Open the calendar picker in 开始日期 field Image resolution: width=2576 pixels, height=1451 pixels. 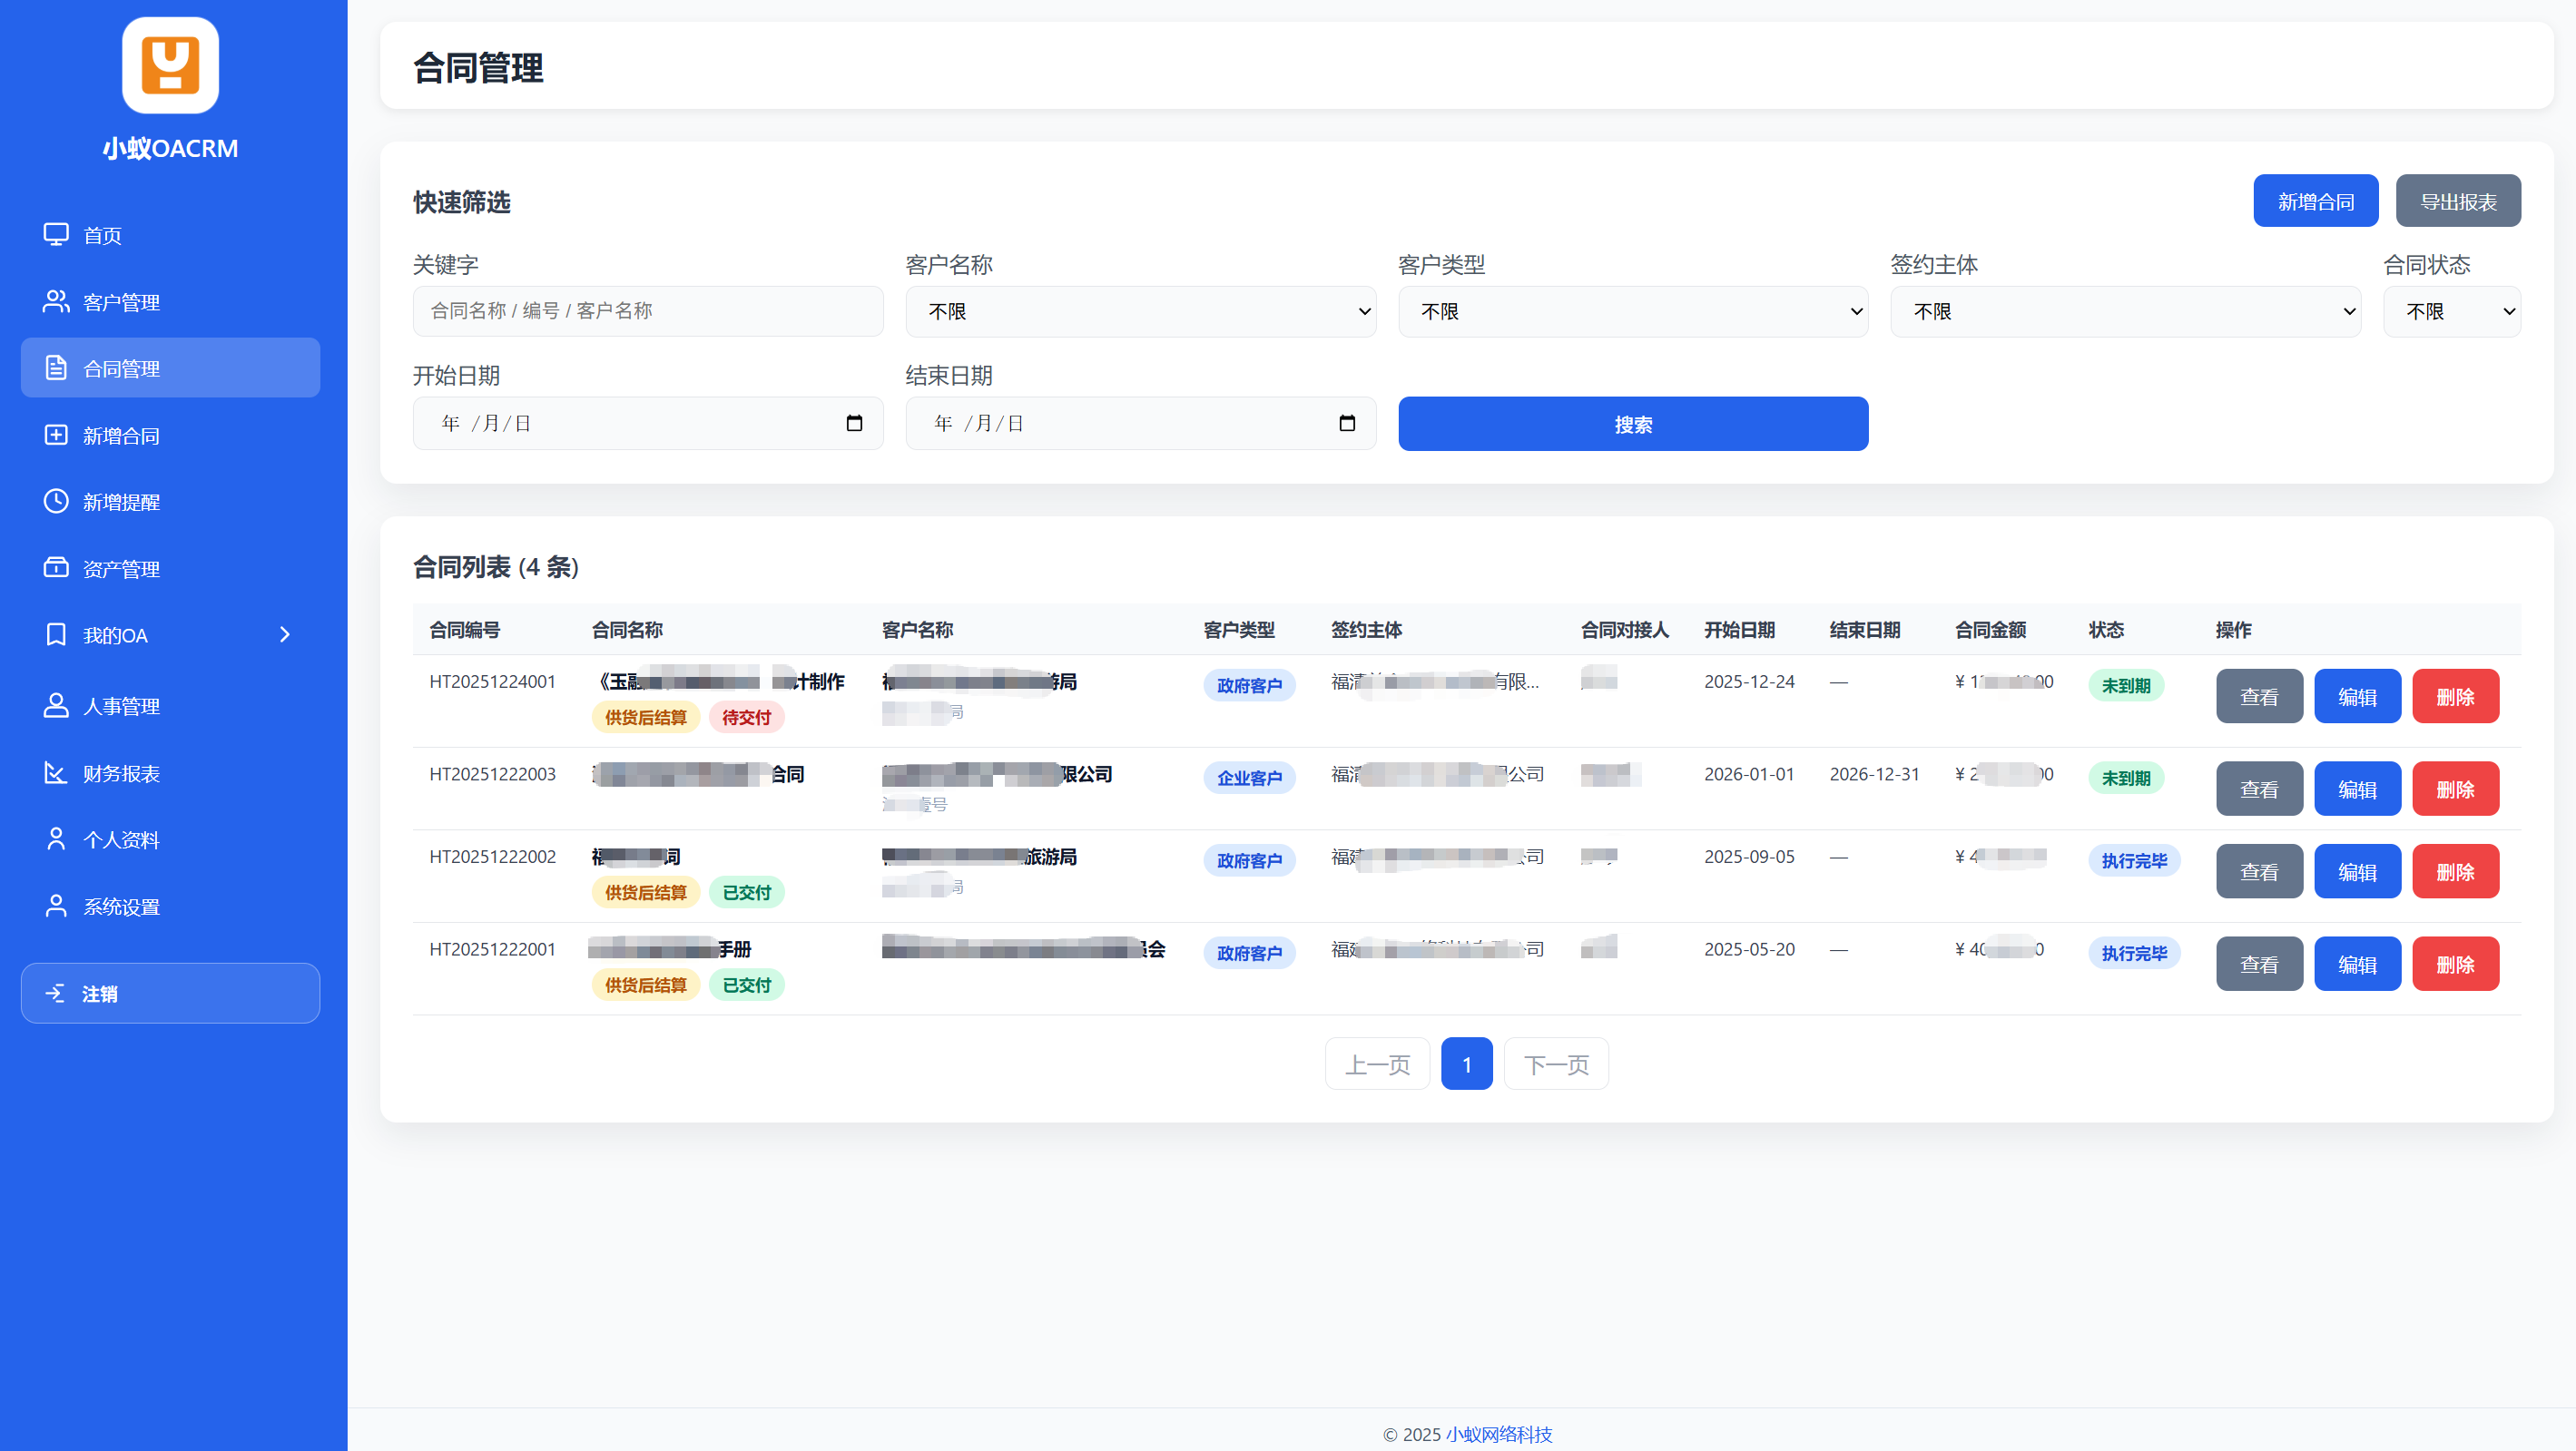(x=854, y=423)
